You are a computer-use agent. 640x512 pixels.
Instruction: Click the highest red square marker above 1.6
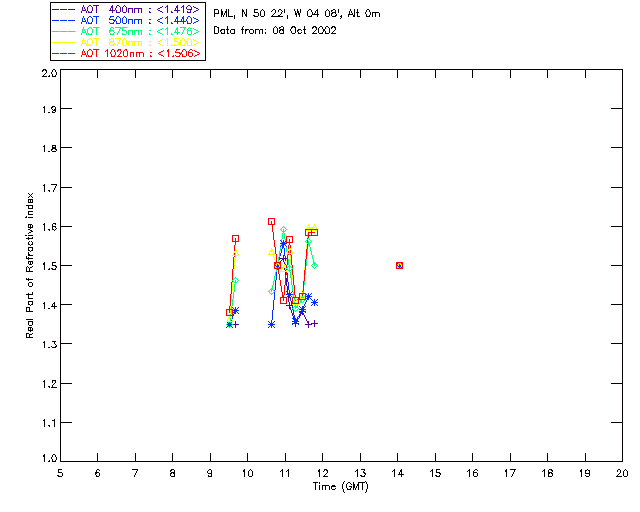pyautogui.click(x=271, y=221)
